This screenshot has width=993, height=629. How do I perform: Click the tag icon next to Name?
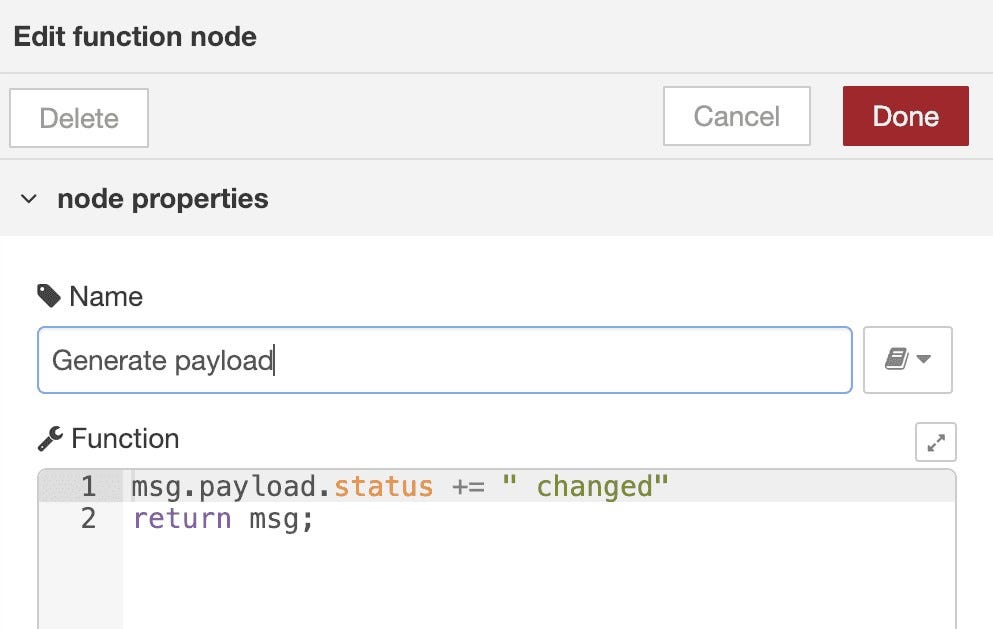point(49,296)
